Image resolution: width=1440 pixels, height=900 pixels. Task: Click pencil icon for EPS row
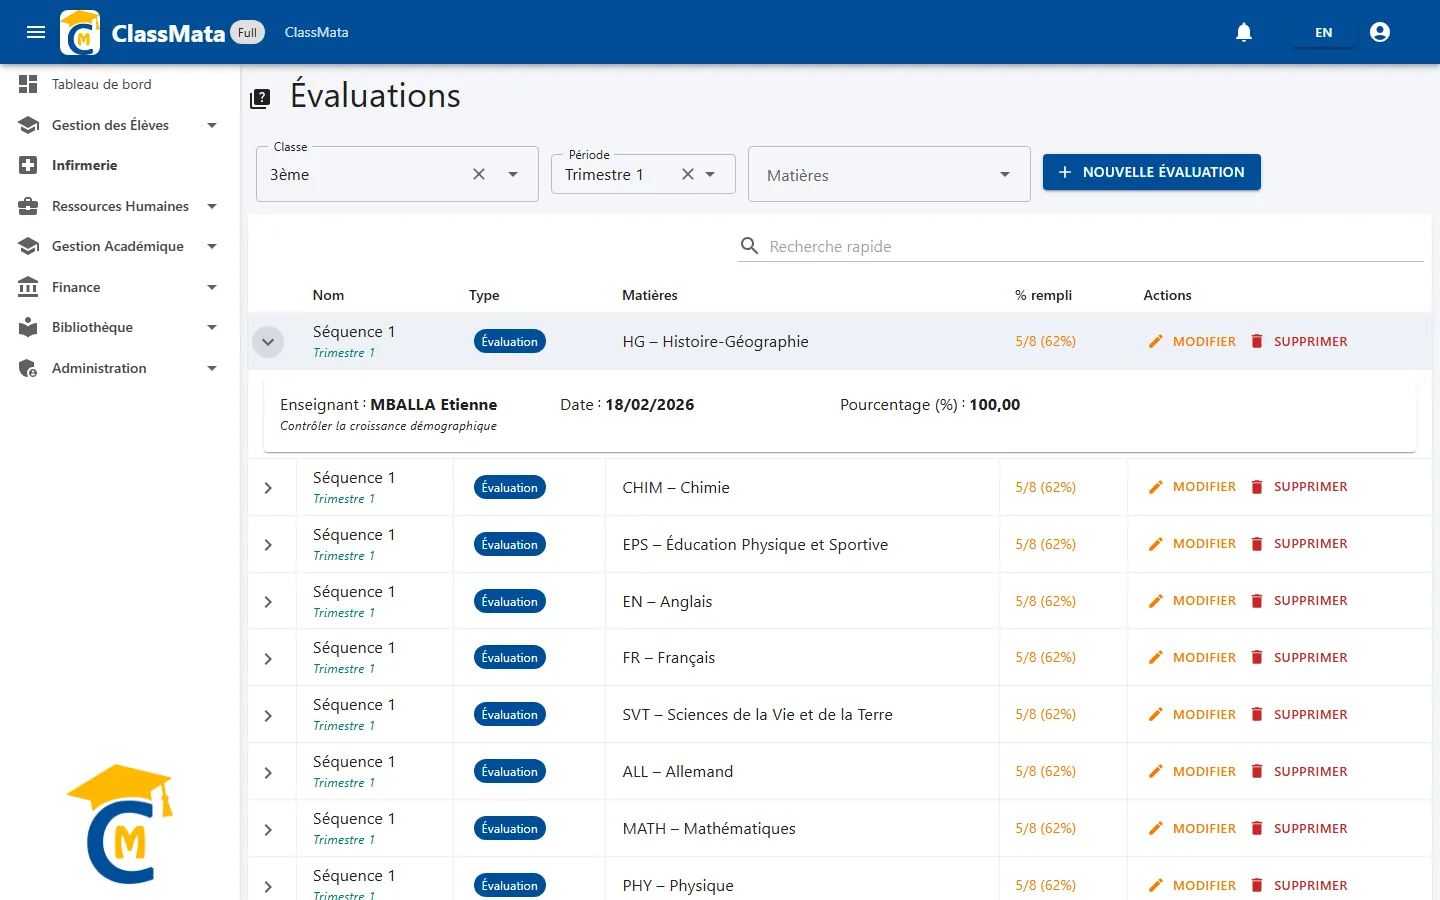(x=1156, y=544)
